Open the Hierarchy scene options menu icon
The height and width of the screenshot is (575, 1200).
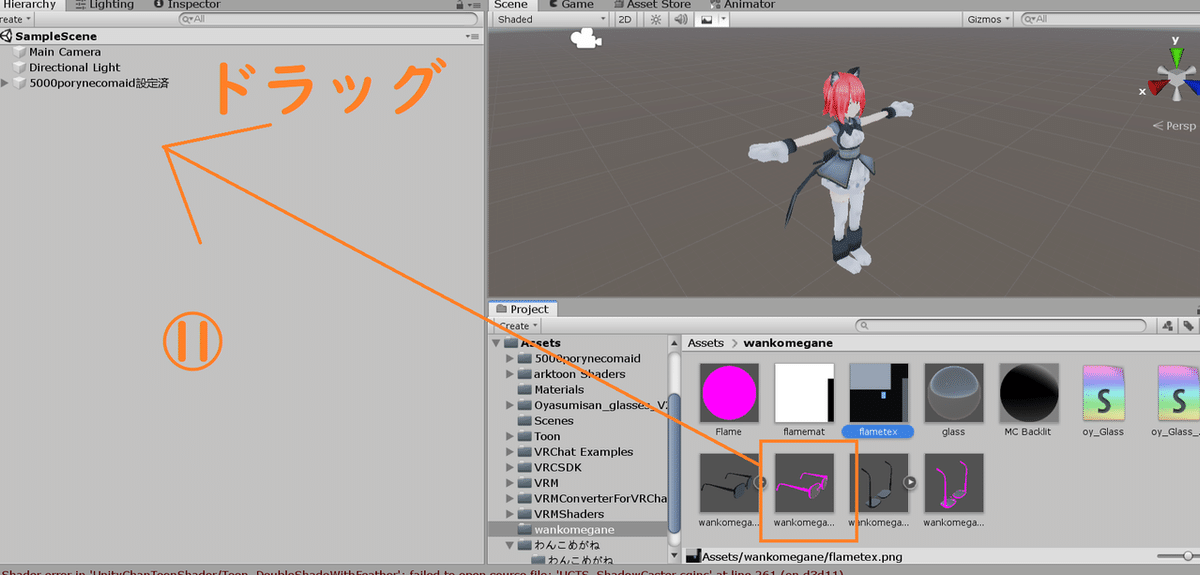(473, 36)
